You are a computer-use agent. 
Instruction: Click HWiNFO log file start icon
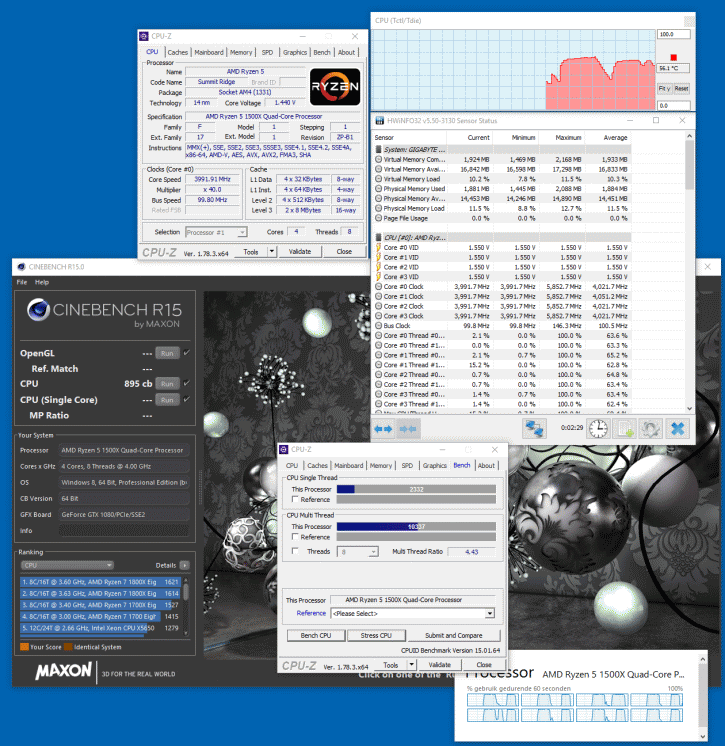point(625,428)
